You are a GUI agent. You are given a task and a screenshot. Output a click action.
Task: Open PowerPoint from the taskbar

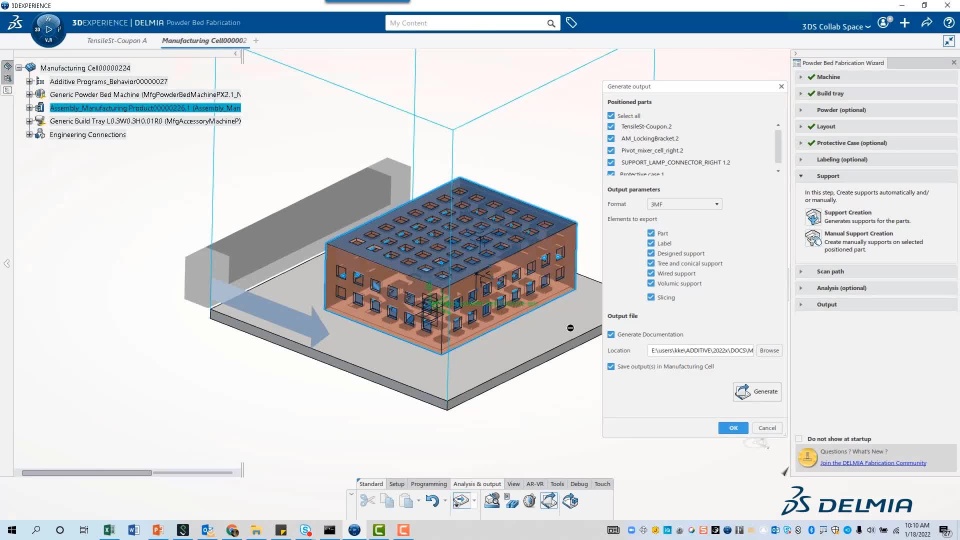tap(158, 530)
